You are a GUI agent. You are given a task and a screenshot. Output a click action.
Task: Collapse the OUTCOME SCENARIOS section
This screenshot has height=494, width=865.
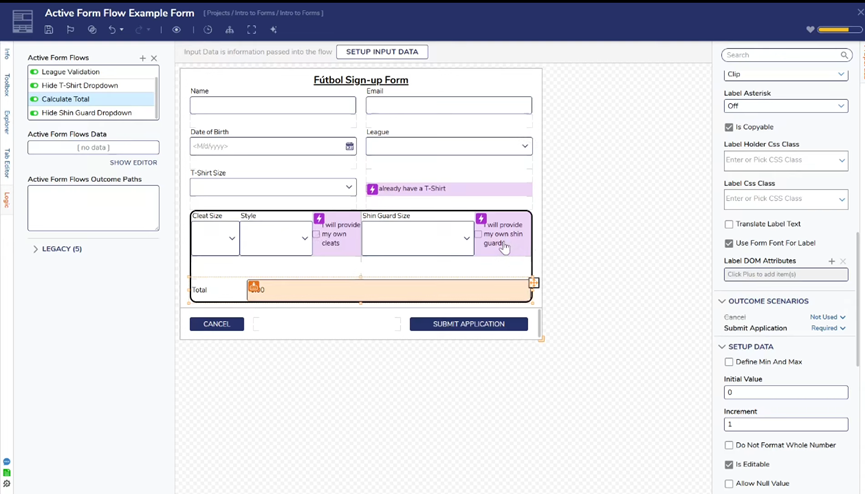722,301
